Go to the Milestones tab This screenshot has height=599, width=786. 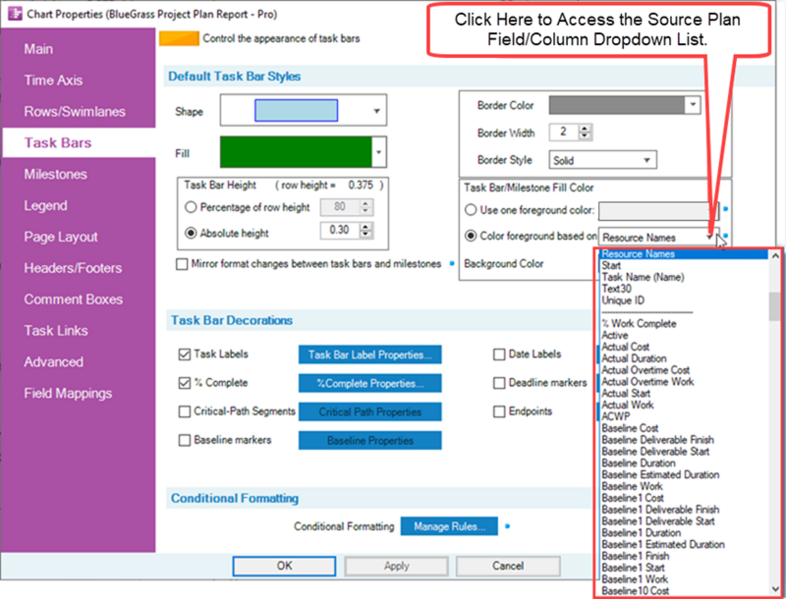[55, 174]
